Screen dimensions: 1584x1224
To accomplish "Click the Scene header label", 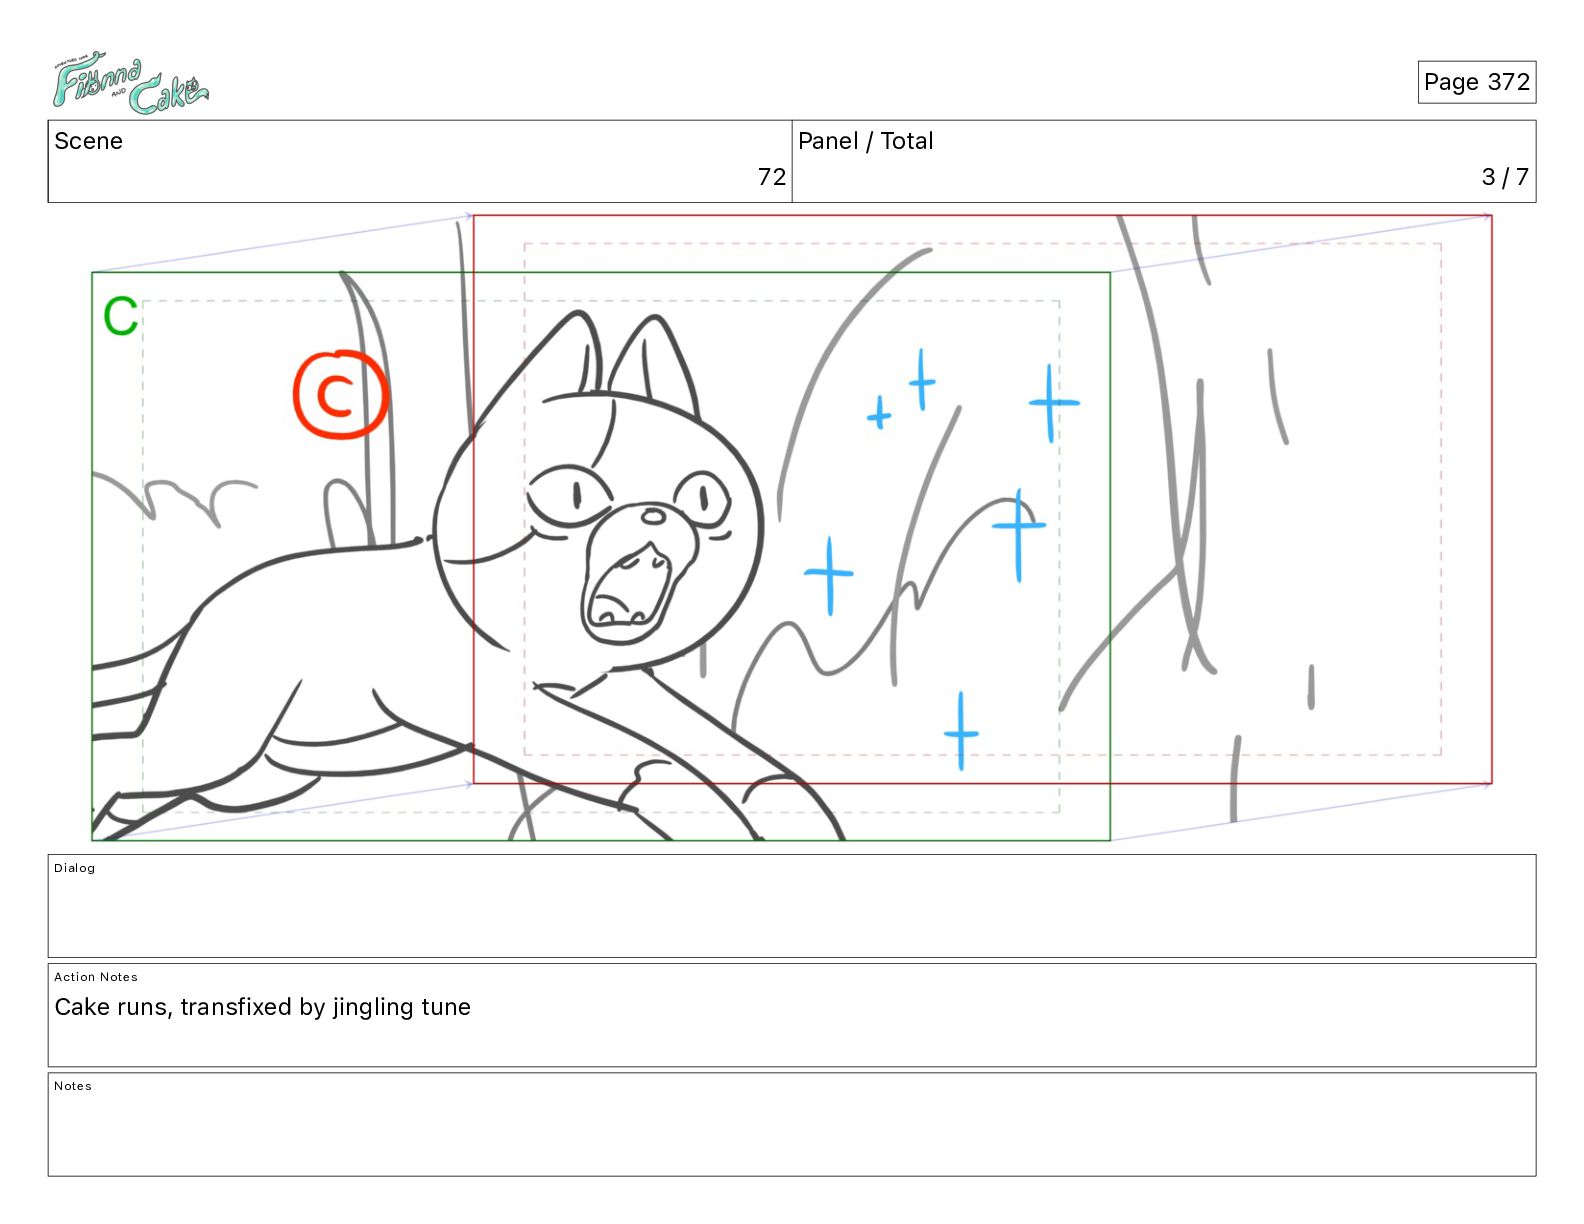I will [88, 141].
